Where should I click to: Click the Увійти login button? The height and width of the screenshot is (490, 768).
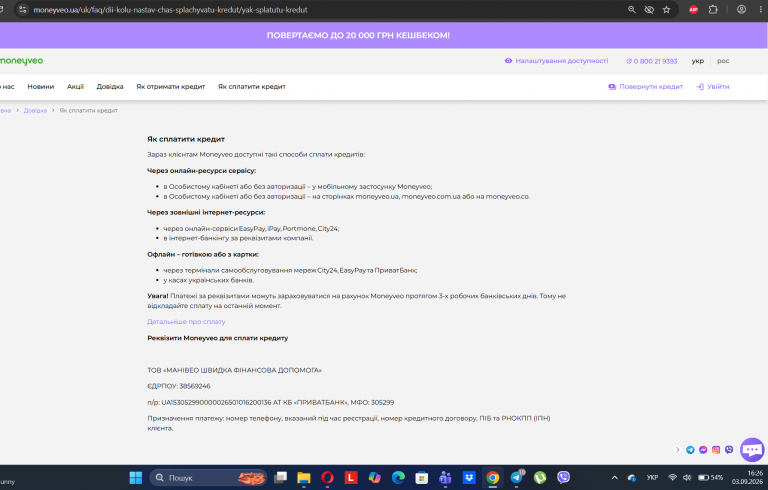click(713, 87)
